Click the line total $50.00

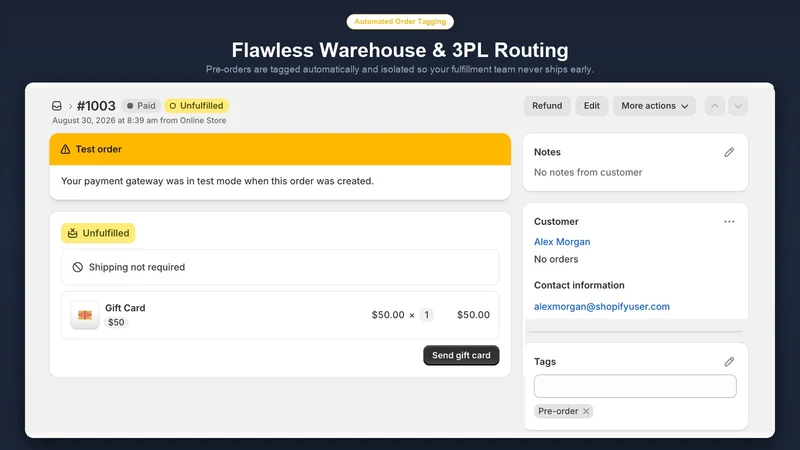pyautogui.click(x=473, y=315)
